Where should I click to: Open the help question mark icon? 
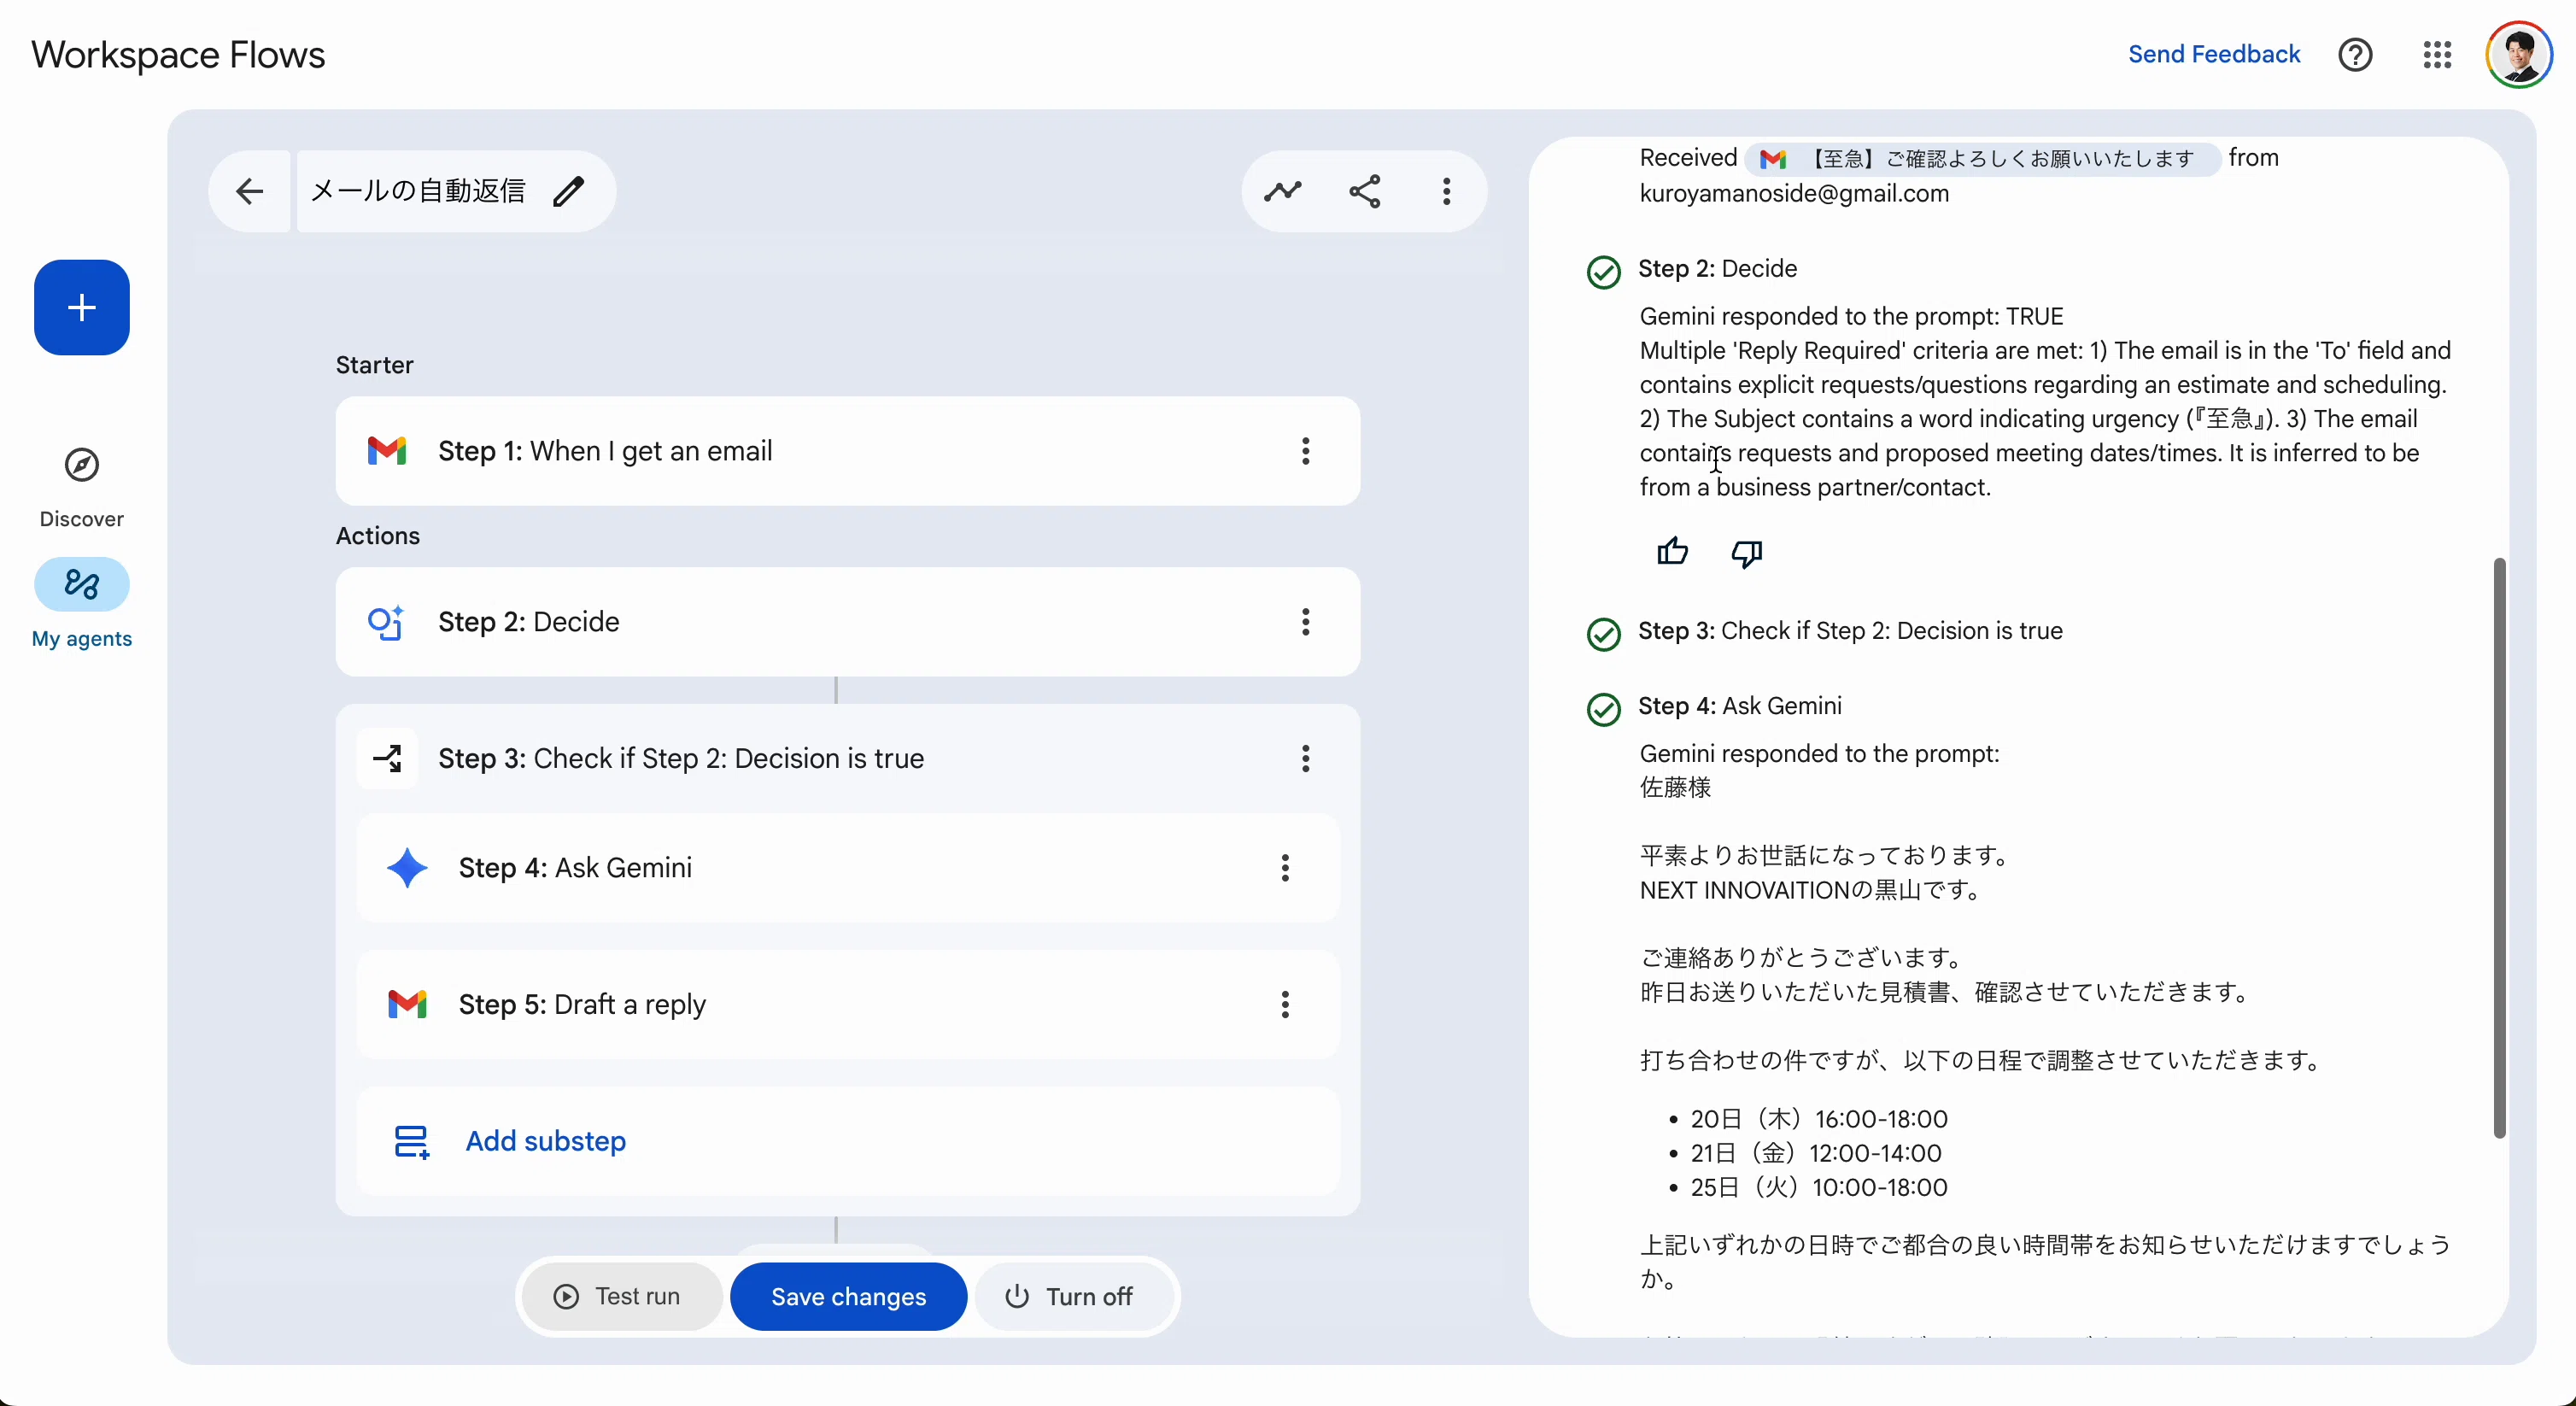2355,54
